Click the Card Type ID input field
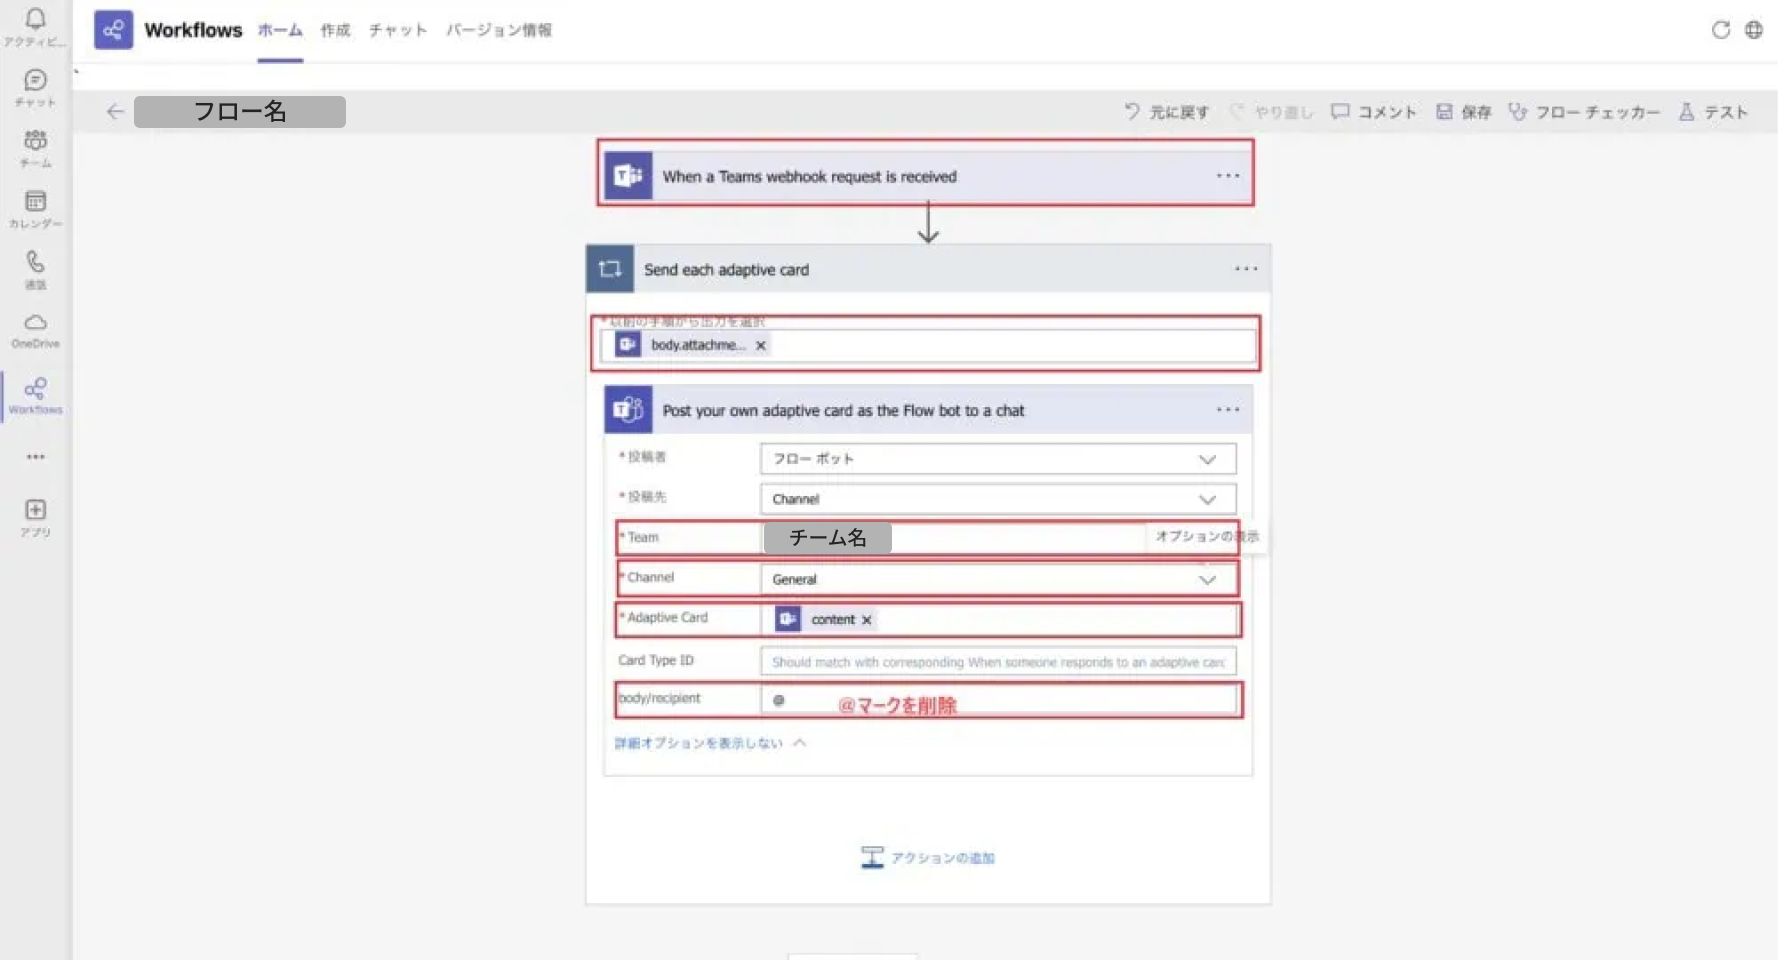 pos(997,662)
